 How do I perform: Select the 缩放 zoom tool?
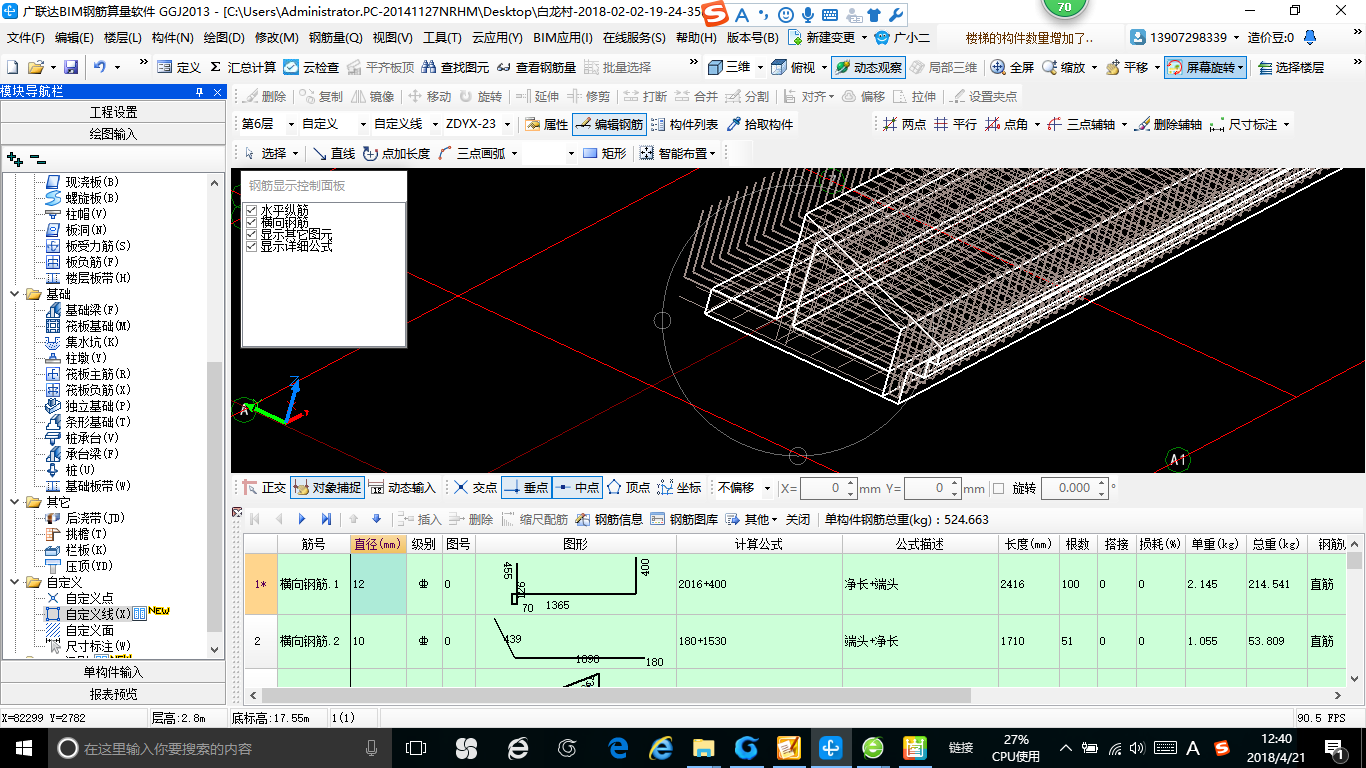[1063, 67]
